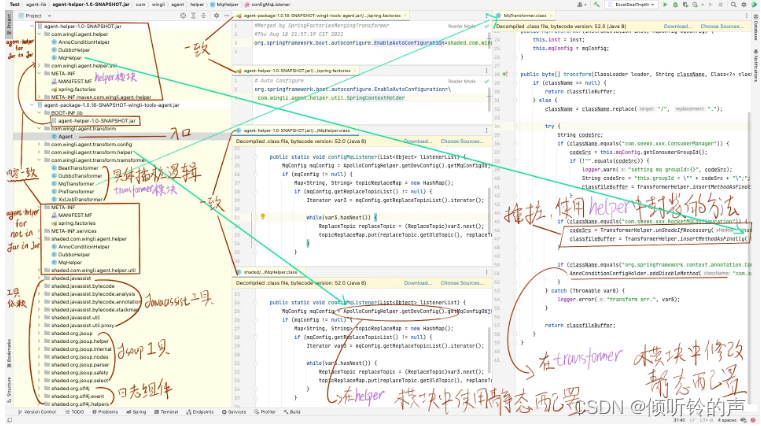Open the Profiler tool tab

point(265,412)
